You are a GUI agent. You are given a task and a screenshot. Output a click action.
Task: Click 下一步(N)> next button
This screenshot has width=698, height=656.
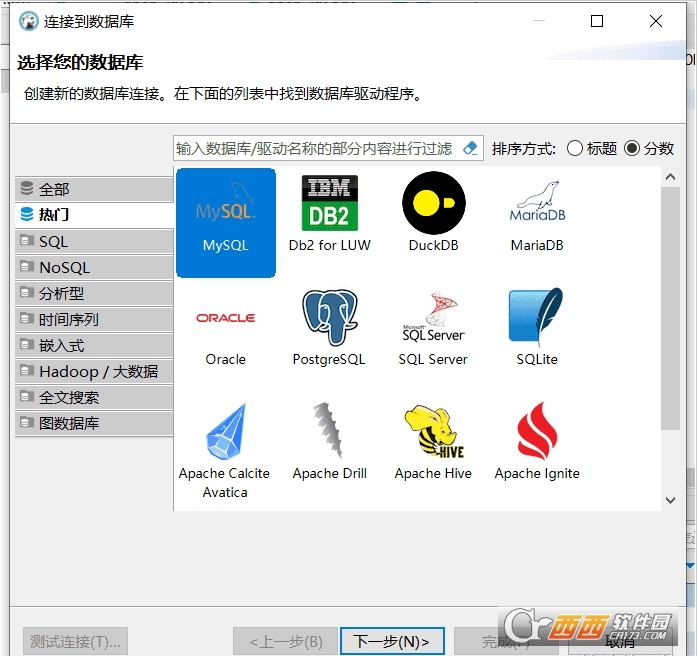click(392, 641)
